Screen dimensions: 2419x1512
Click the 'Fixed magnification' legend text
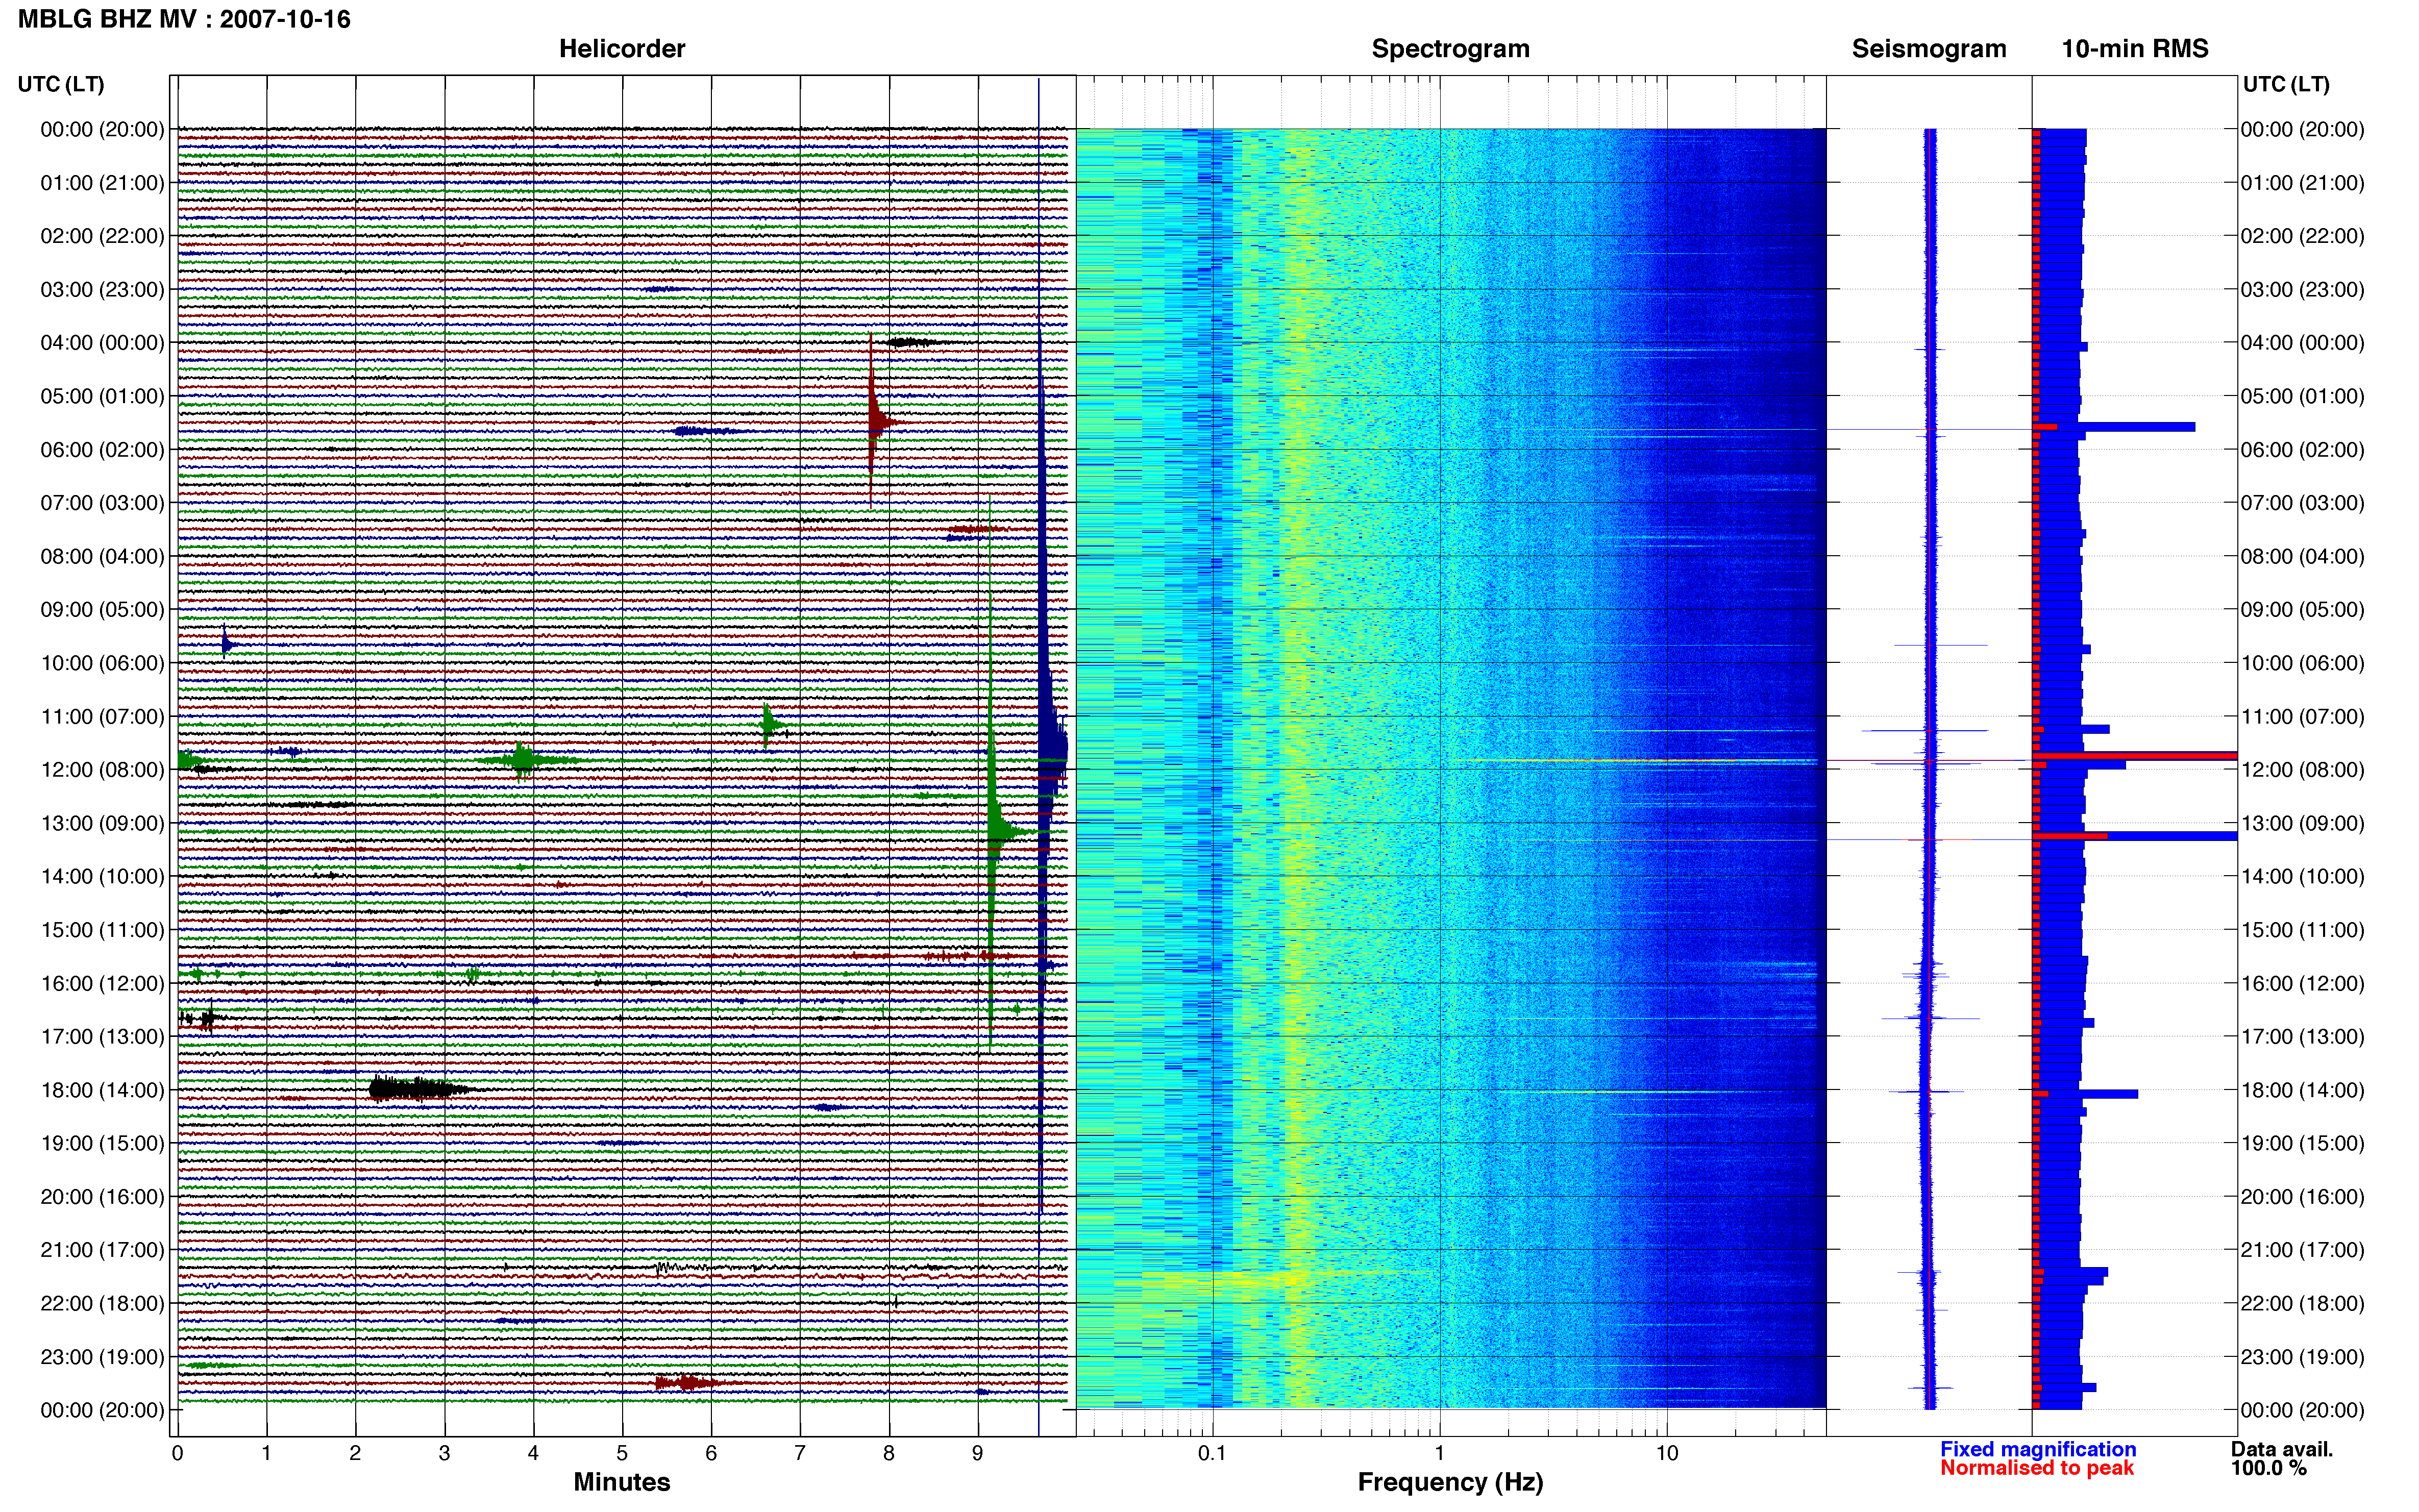coord(2038,1449)
